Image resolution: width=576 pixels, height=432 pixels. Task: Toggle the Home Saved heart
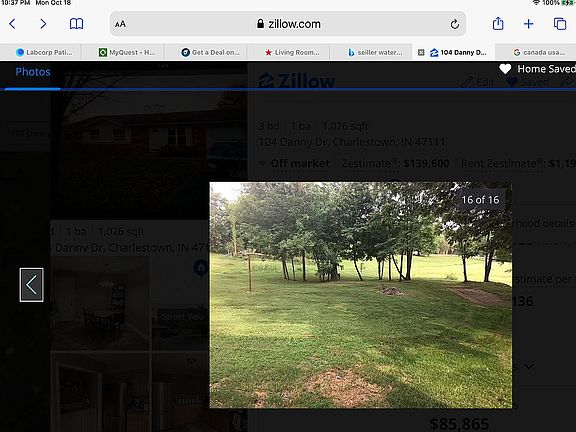click(505, 69)
